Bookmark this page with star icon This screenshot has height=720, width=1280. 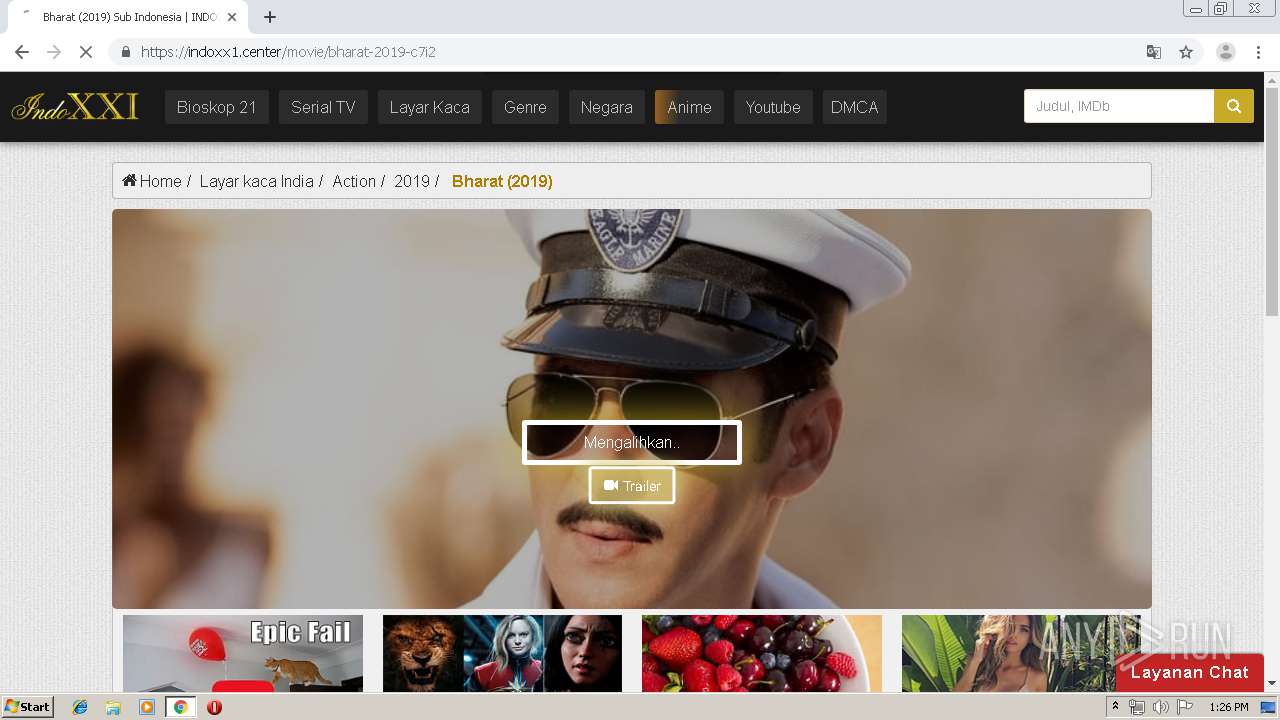tap(1186, 52)
